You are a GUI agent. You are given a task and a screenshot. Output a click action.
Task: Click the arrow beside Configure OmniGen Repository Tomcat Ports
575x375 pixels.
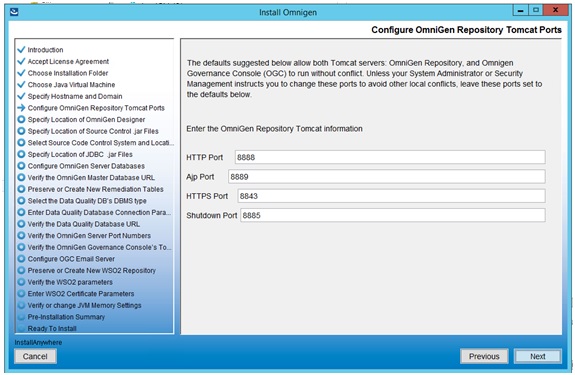pos(21,108)
